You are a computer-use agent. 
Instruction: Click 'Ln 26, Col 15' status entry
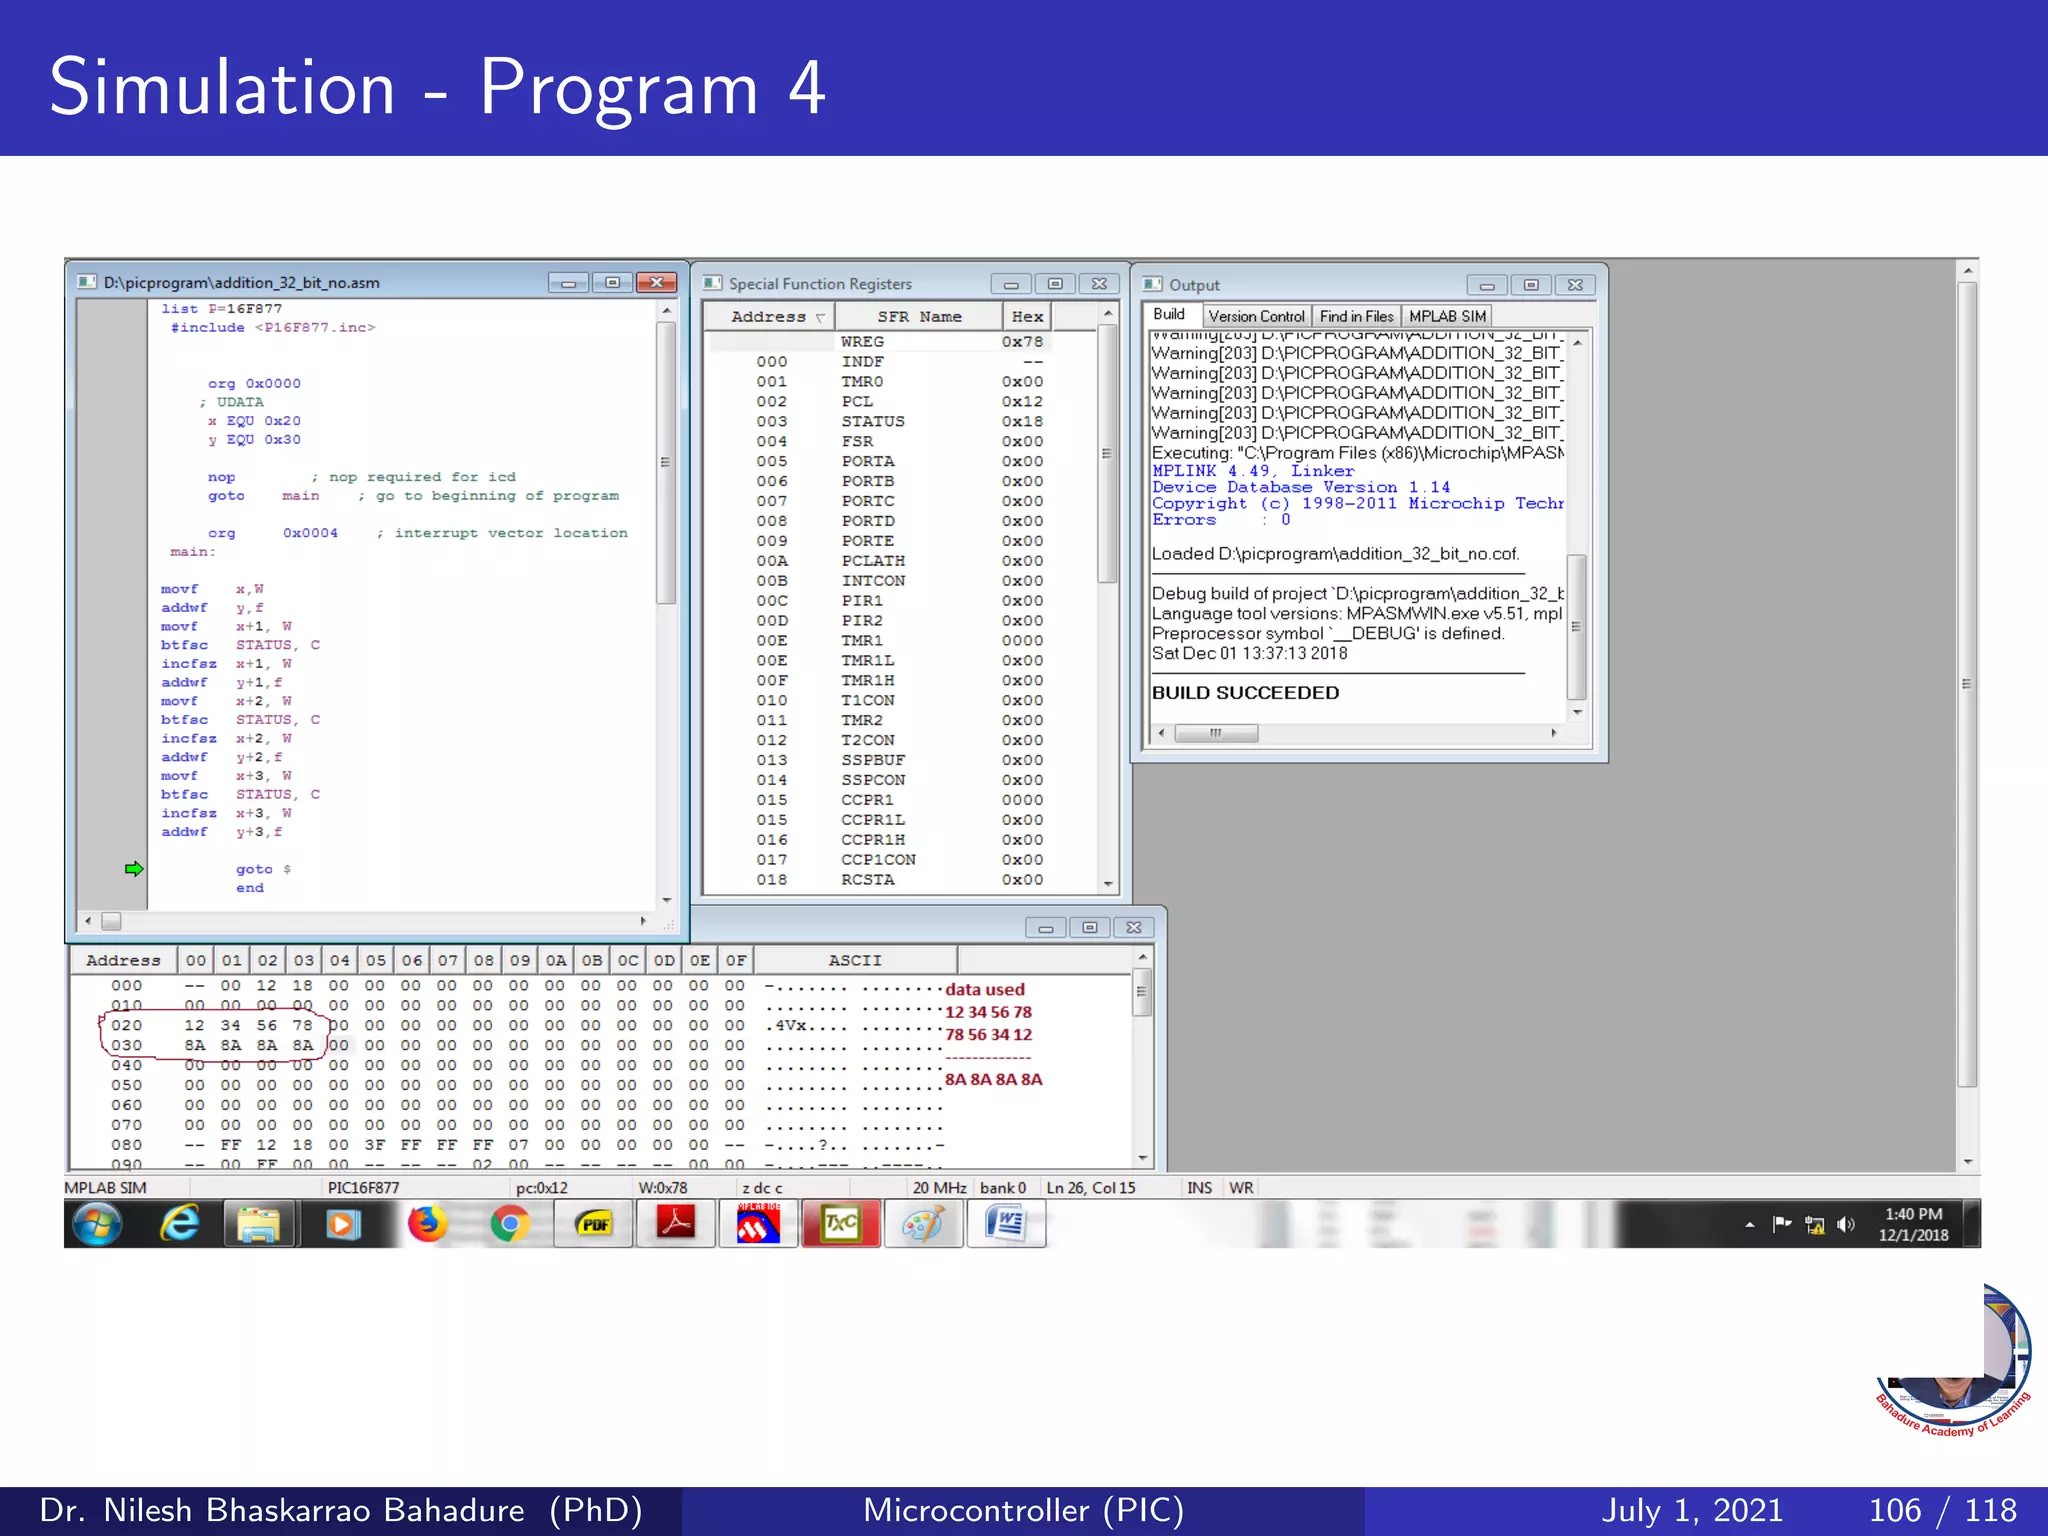[x=1091, y=1188]
